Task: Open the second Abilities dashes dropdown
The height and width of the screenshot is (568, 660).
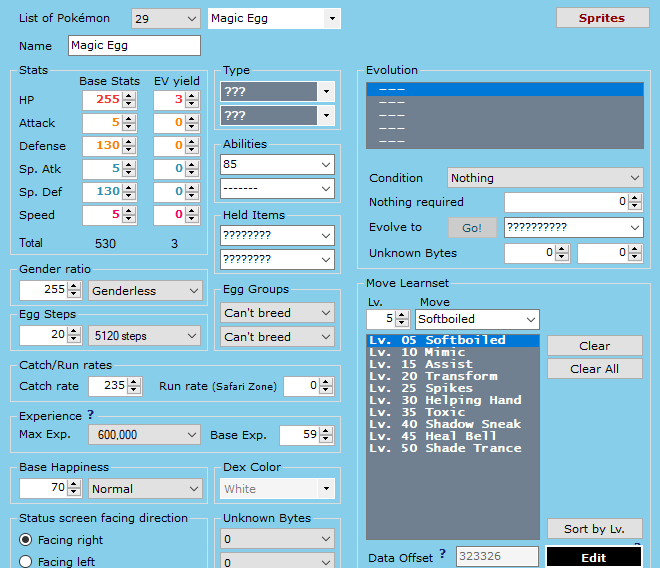Action: point(277,188)
